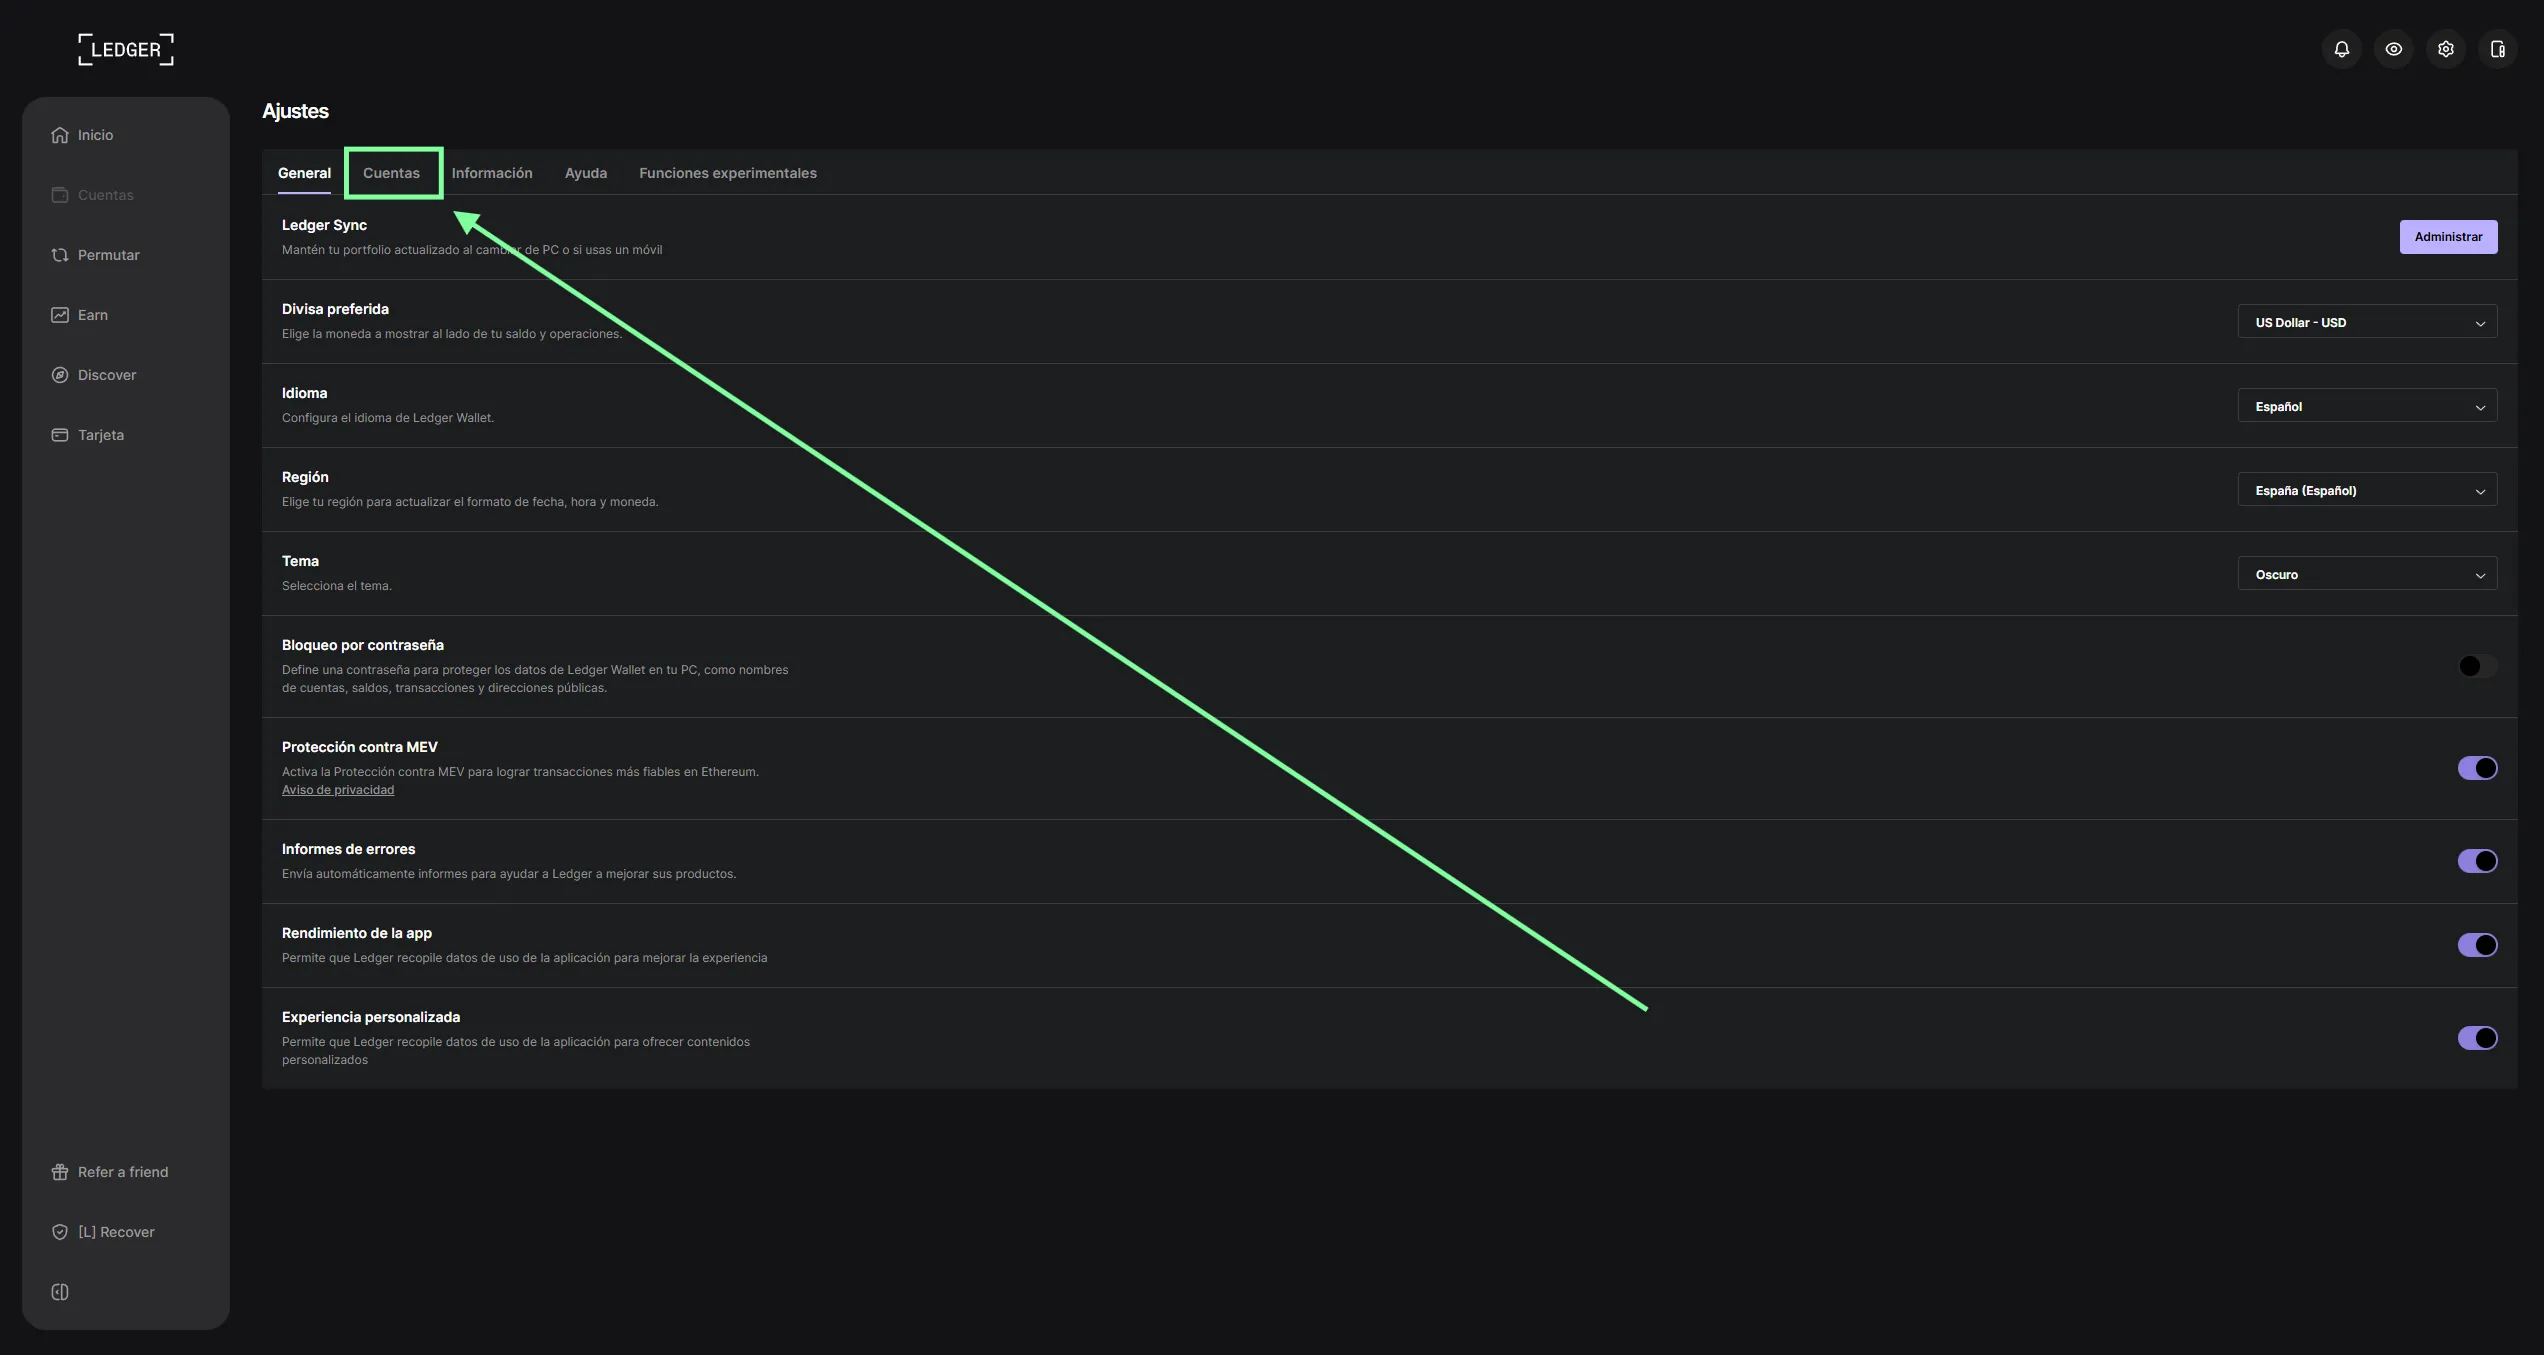
Task: Open the Oscuro theme dropdown
Action: tap(2367, 574)
